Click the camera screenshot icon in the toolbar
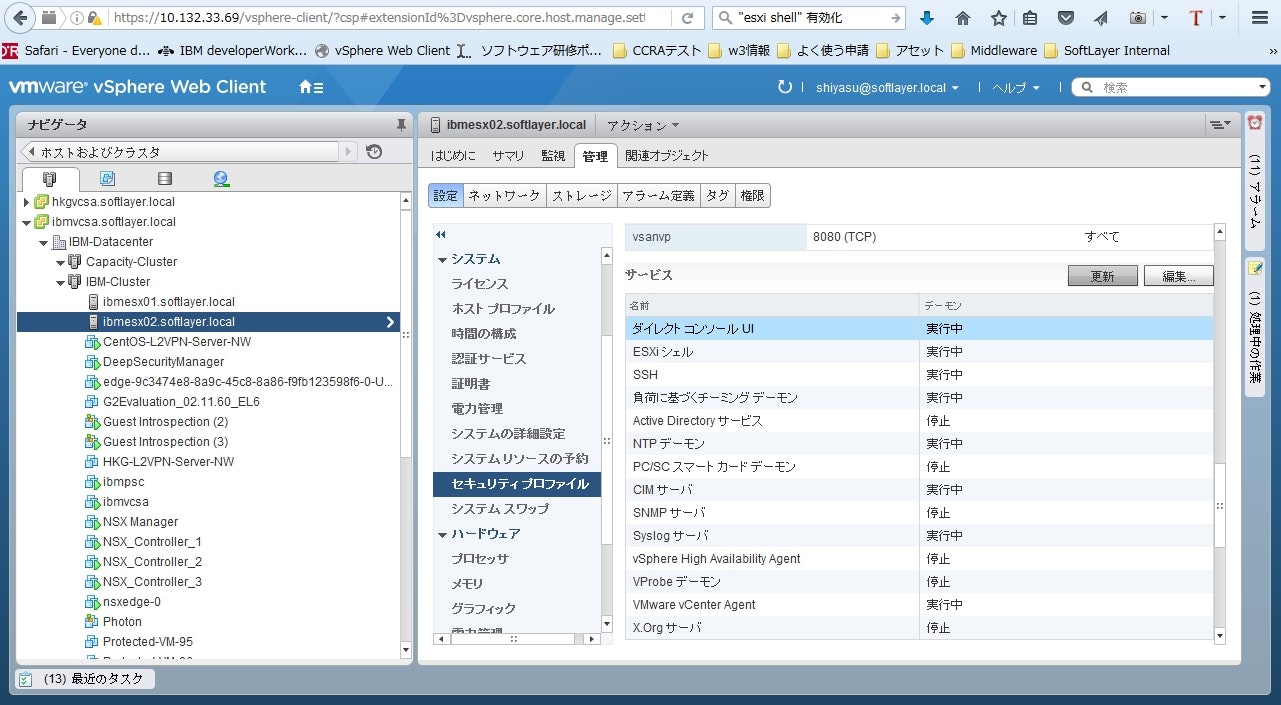1281x705 pixels. (1138, 18)
